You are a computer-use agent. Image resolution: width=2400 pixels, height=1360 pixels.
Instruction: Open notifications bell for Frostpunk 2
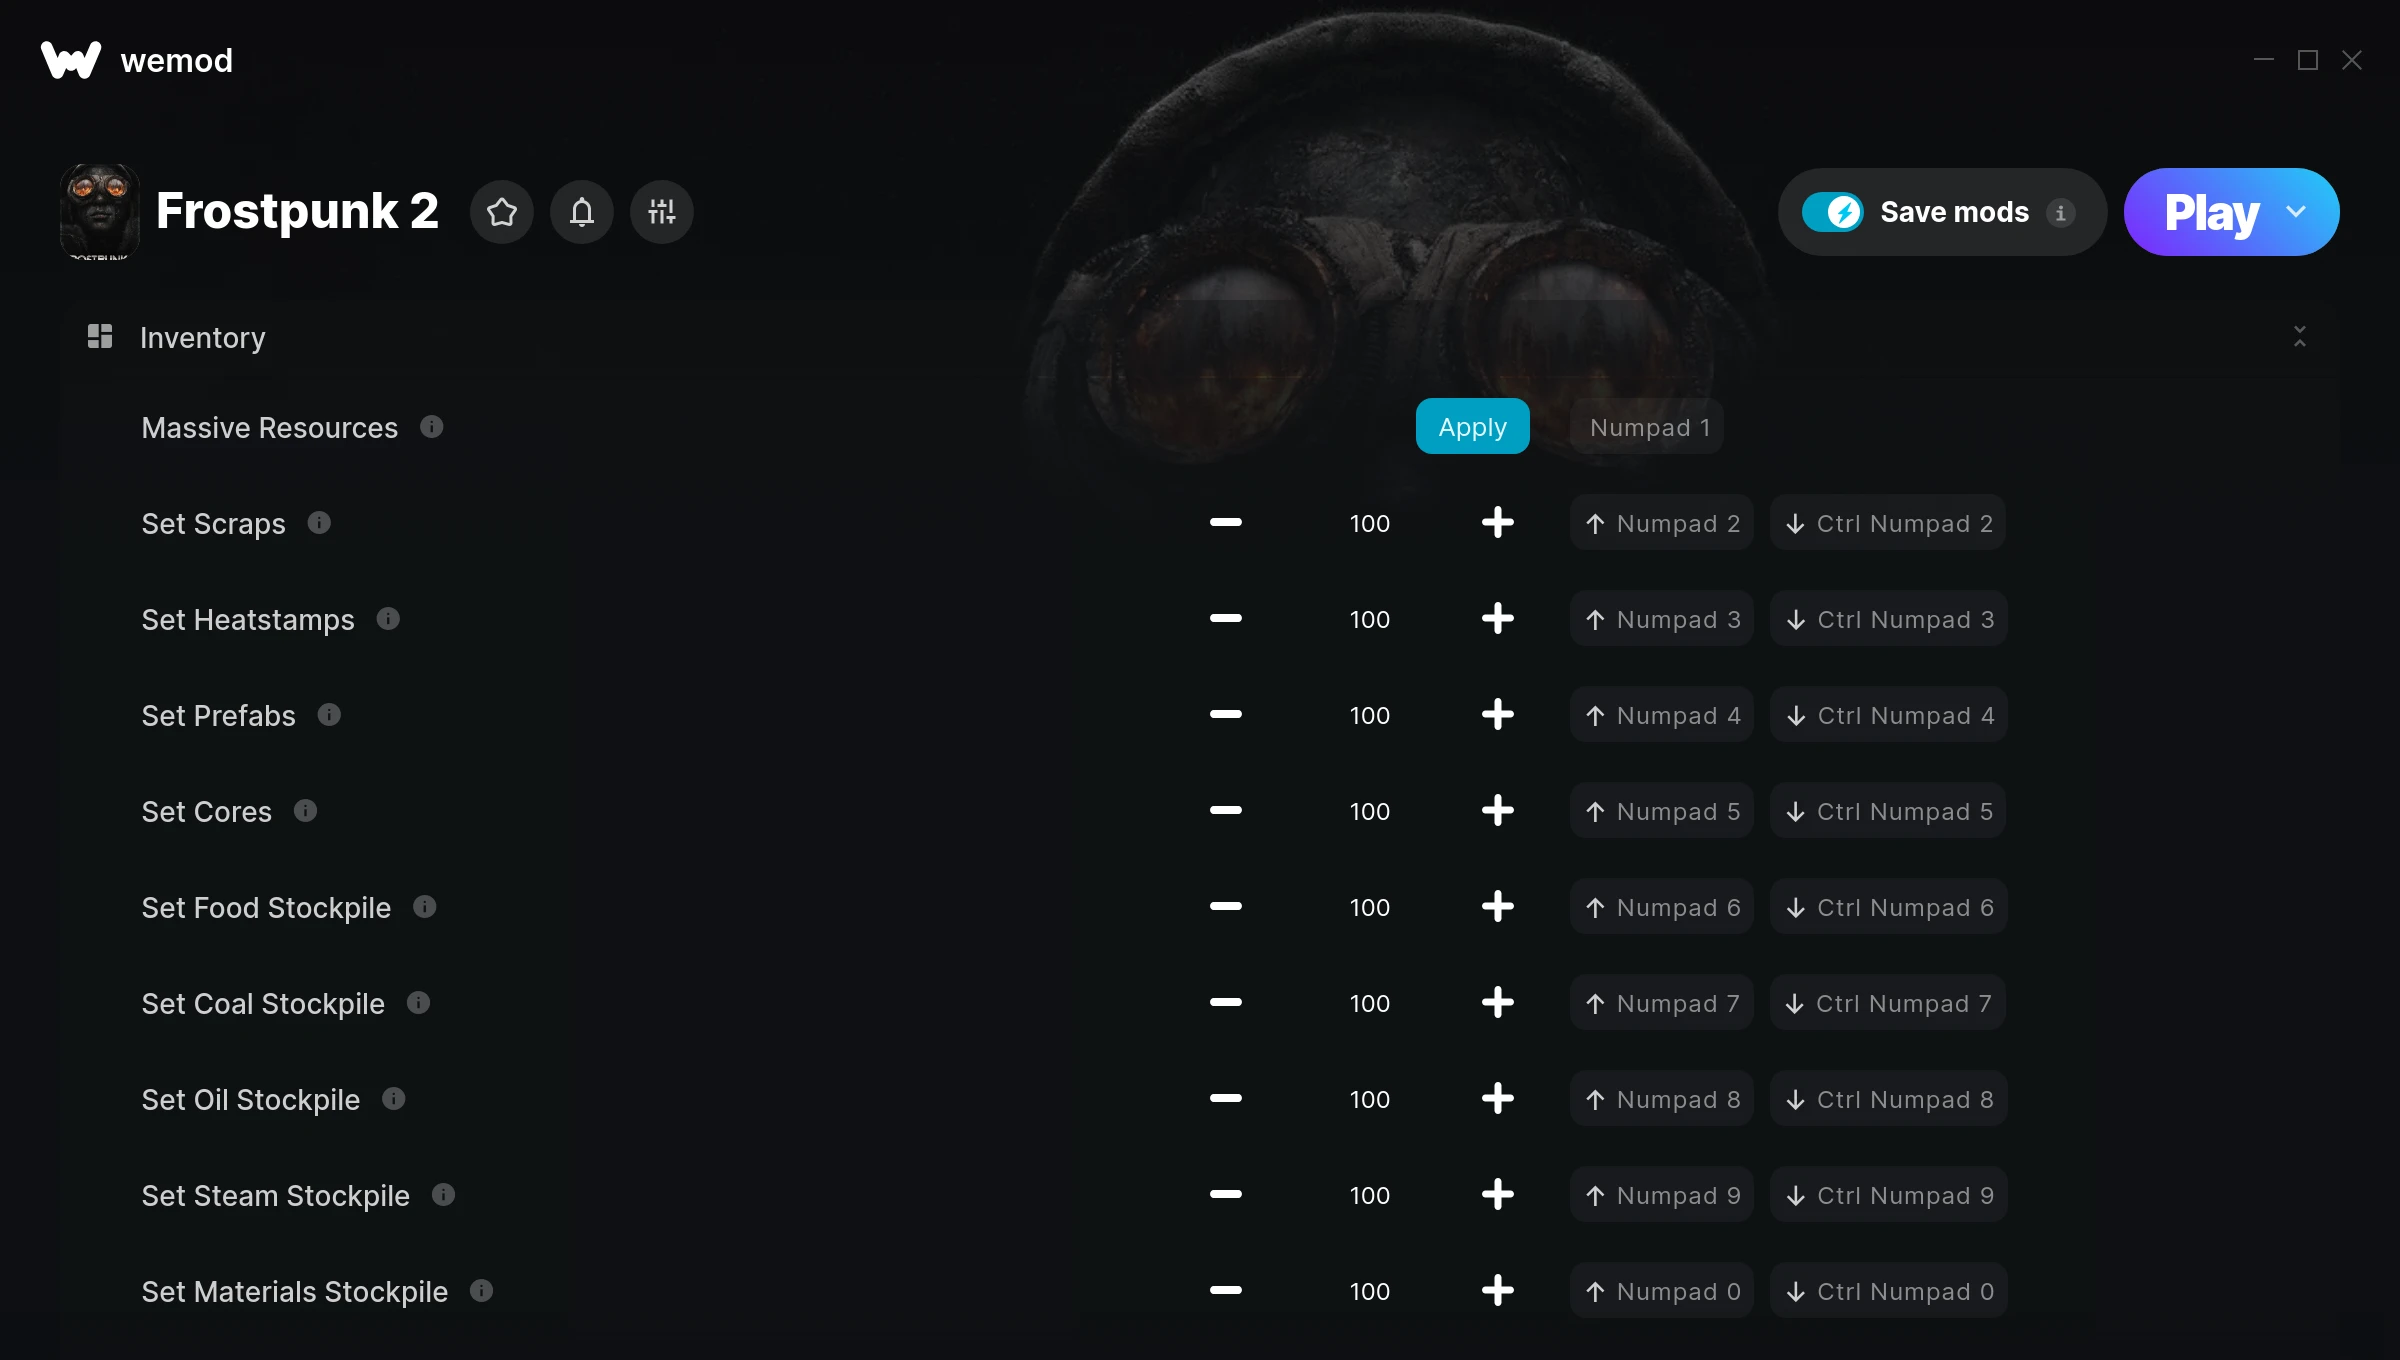coord(582,212)
